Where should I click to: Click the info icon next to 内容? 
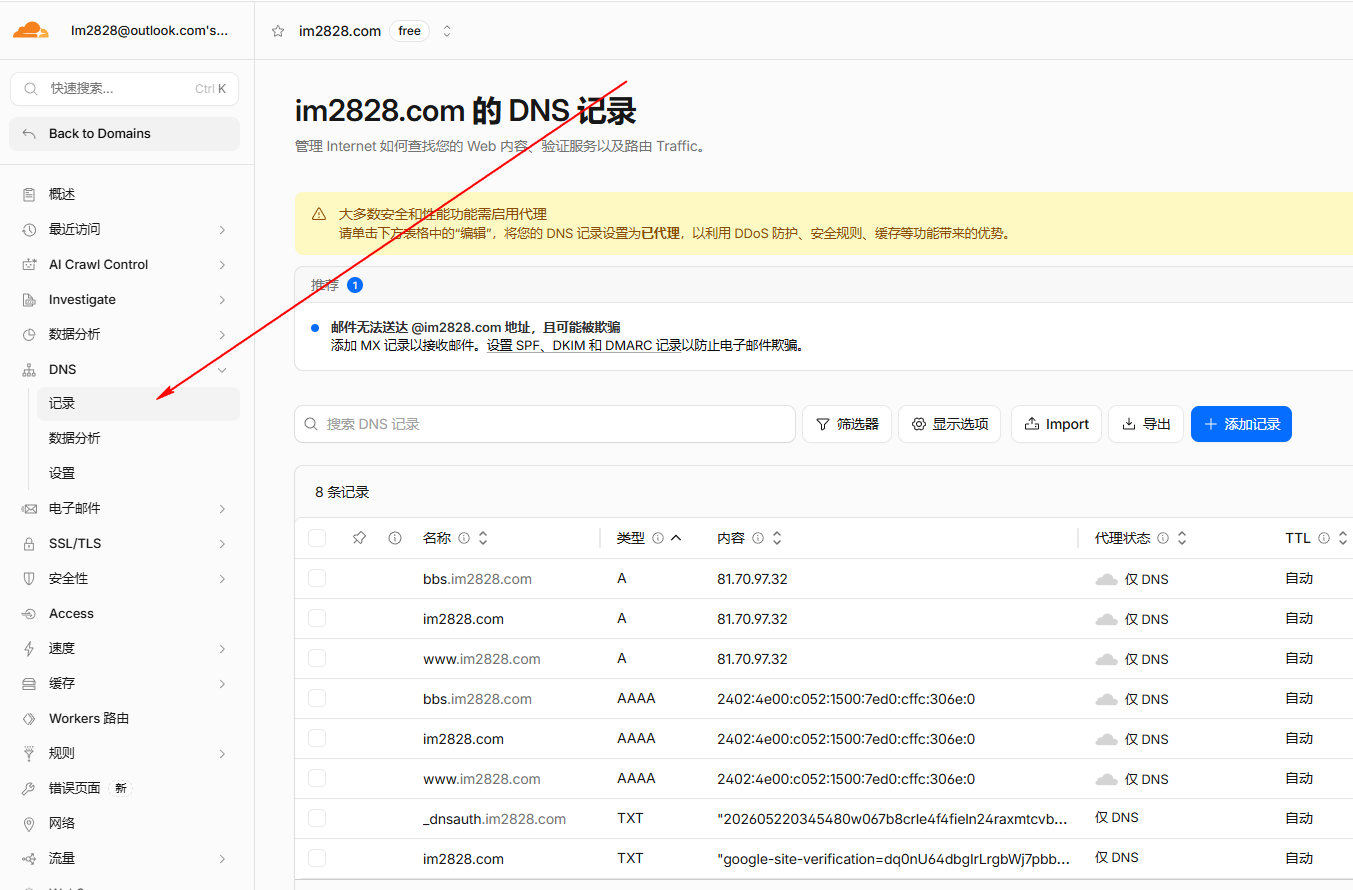pyautogui.click(x=758, y=538)
